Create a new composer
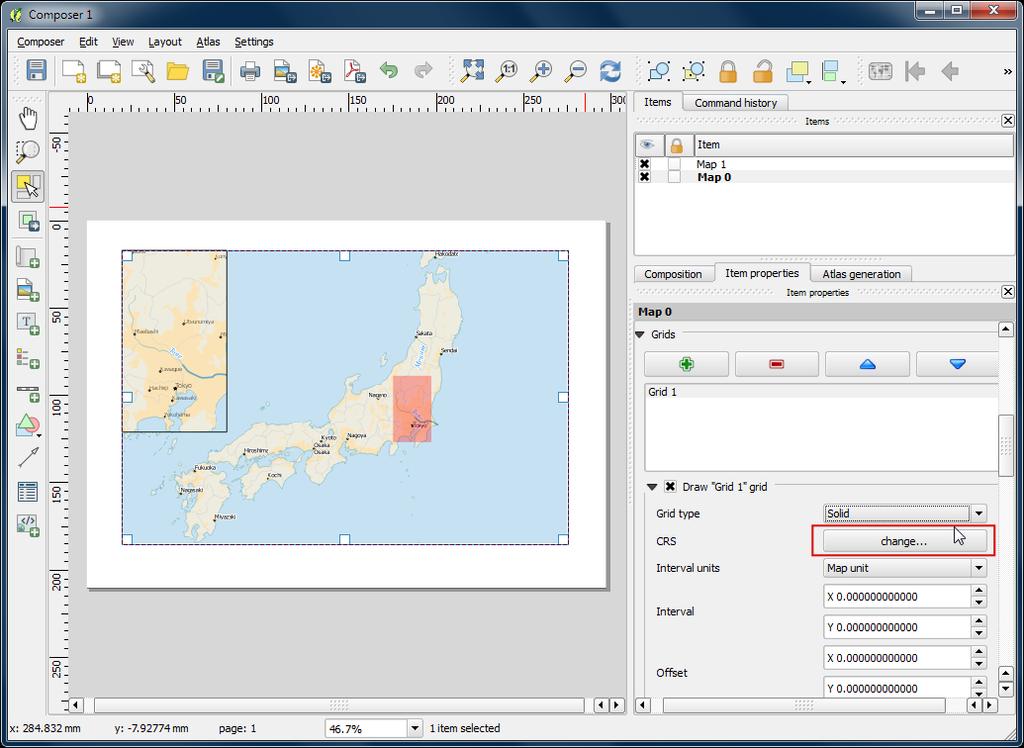Image resolution: width=1024 pixels, height=748 pixels. click(74, 71)
